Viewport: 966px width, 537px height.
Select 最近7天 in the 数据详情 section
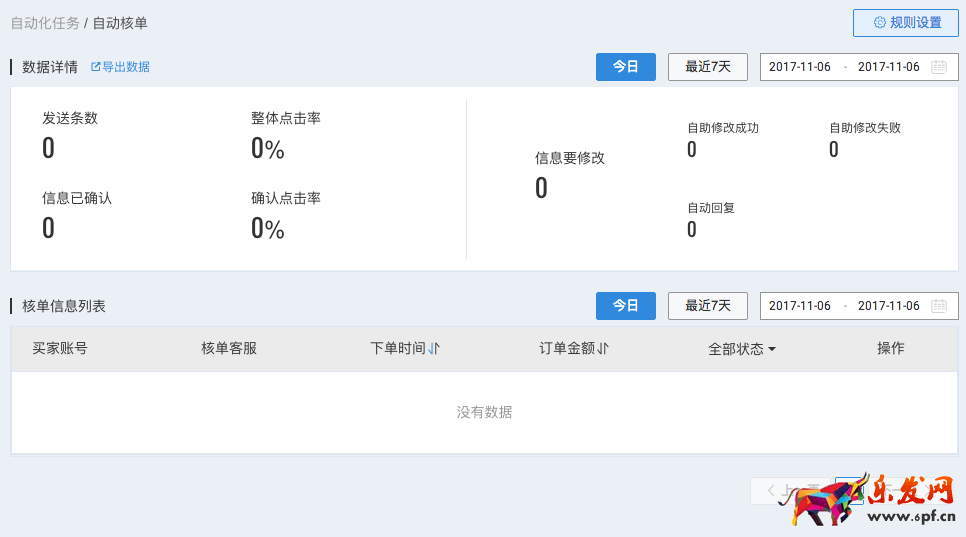[x=708, y=67]
